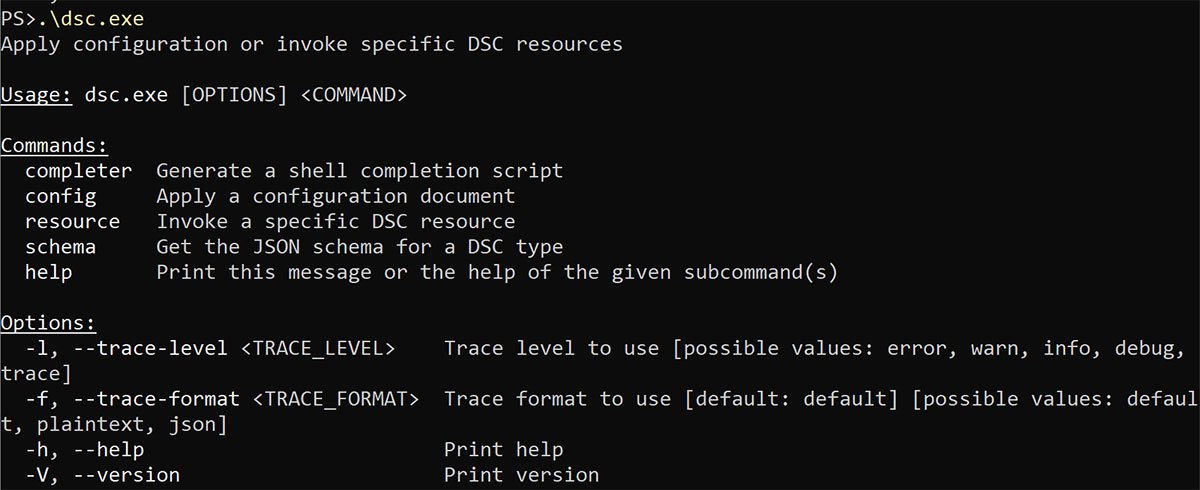Click the underlined Usage: heading

tap(36, 95)
